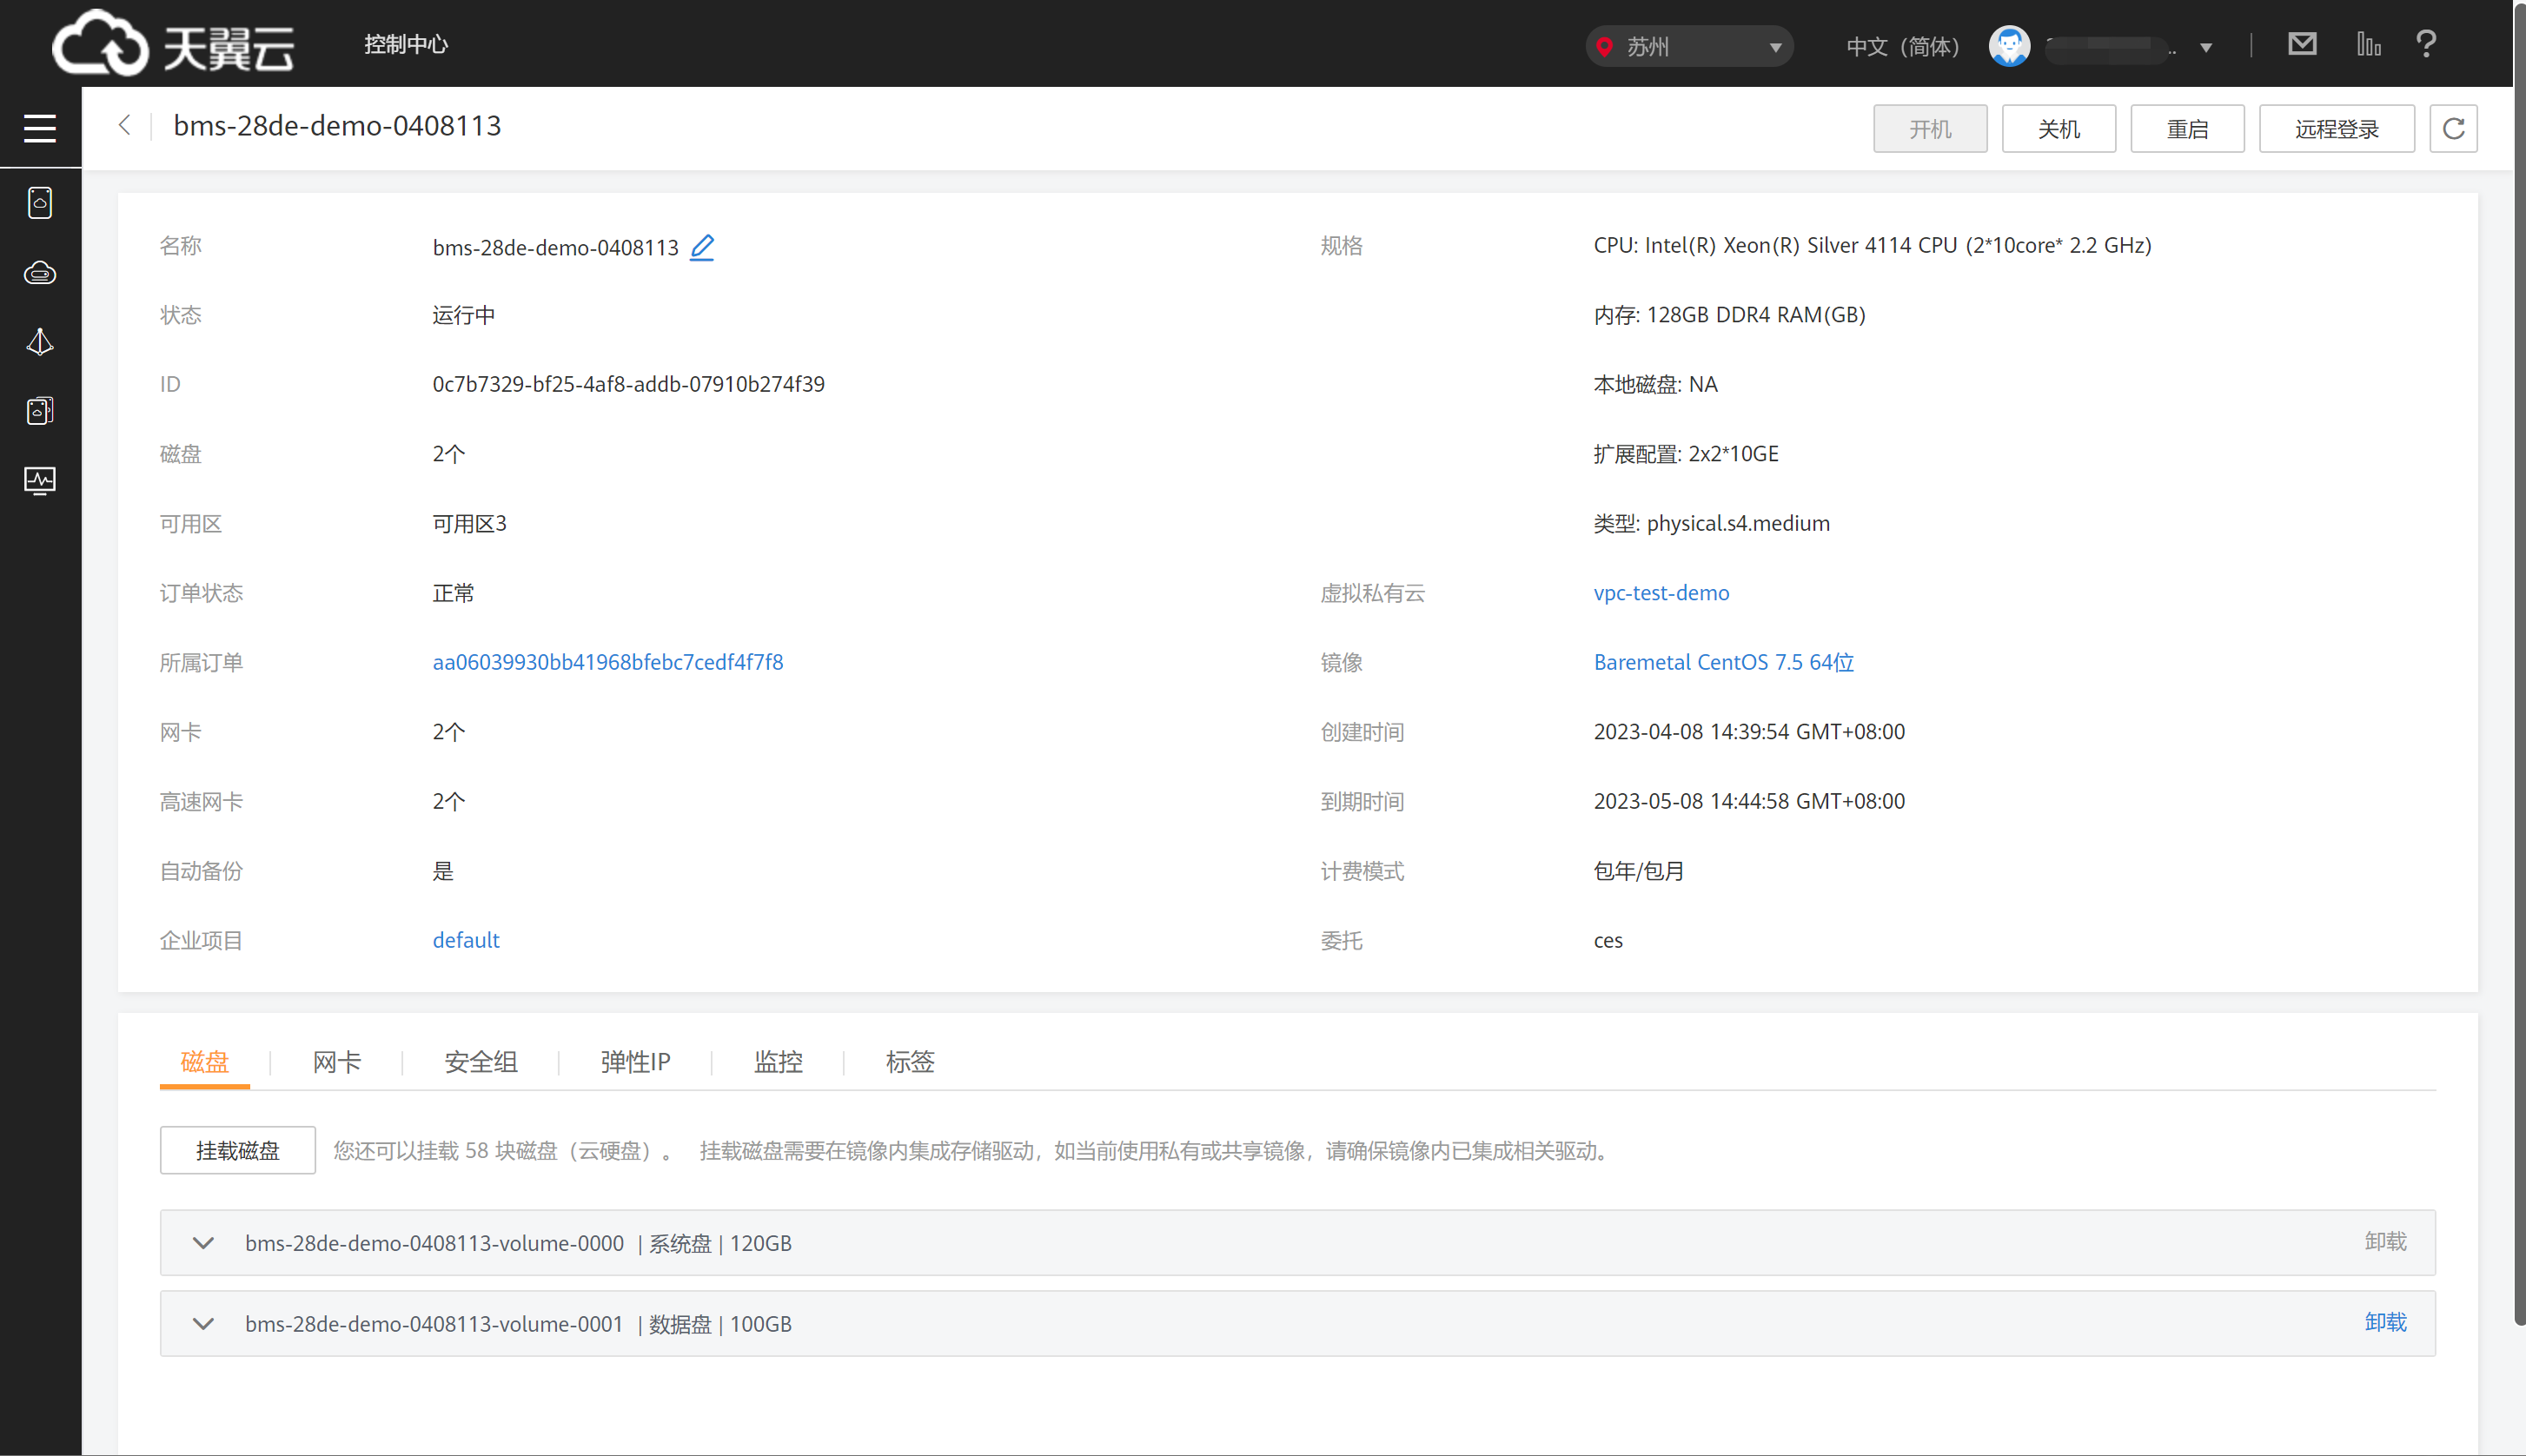Open the mail messages icon
Screen dimensions: 2526x1456
click(2302, 45)
